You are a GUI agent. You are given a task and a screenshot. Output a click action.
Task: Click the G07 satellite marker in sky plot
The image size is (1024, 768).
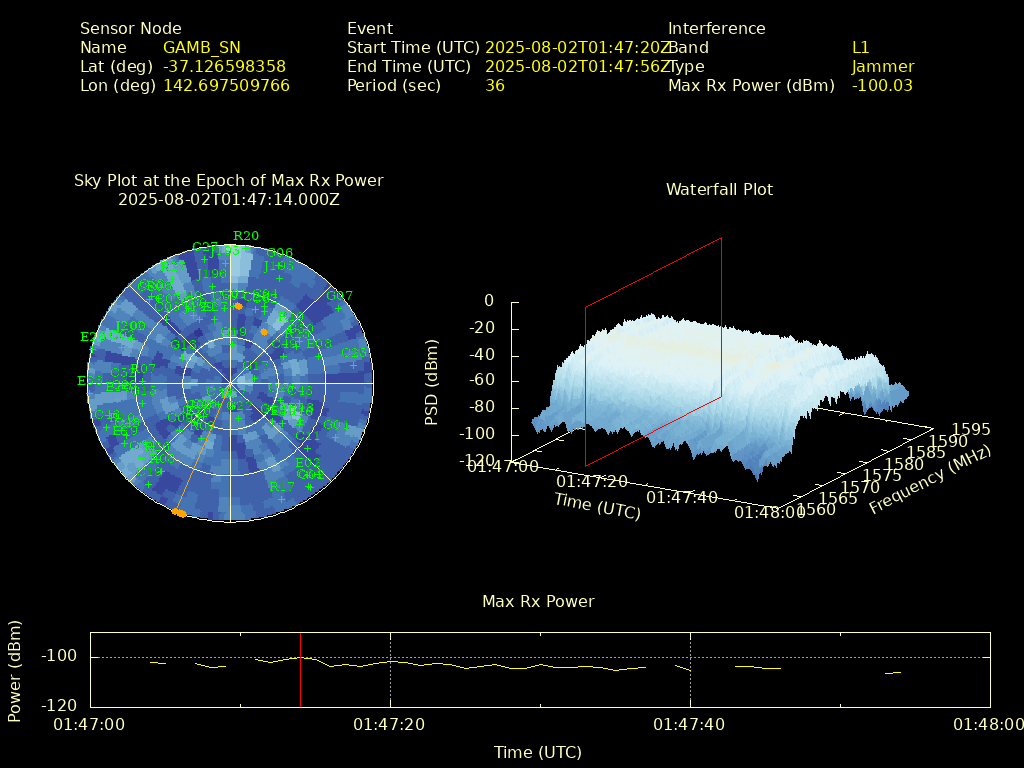pyautogui.click(x=339, y=308)
